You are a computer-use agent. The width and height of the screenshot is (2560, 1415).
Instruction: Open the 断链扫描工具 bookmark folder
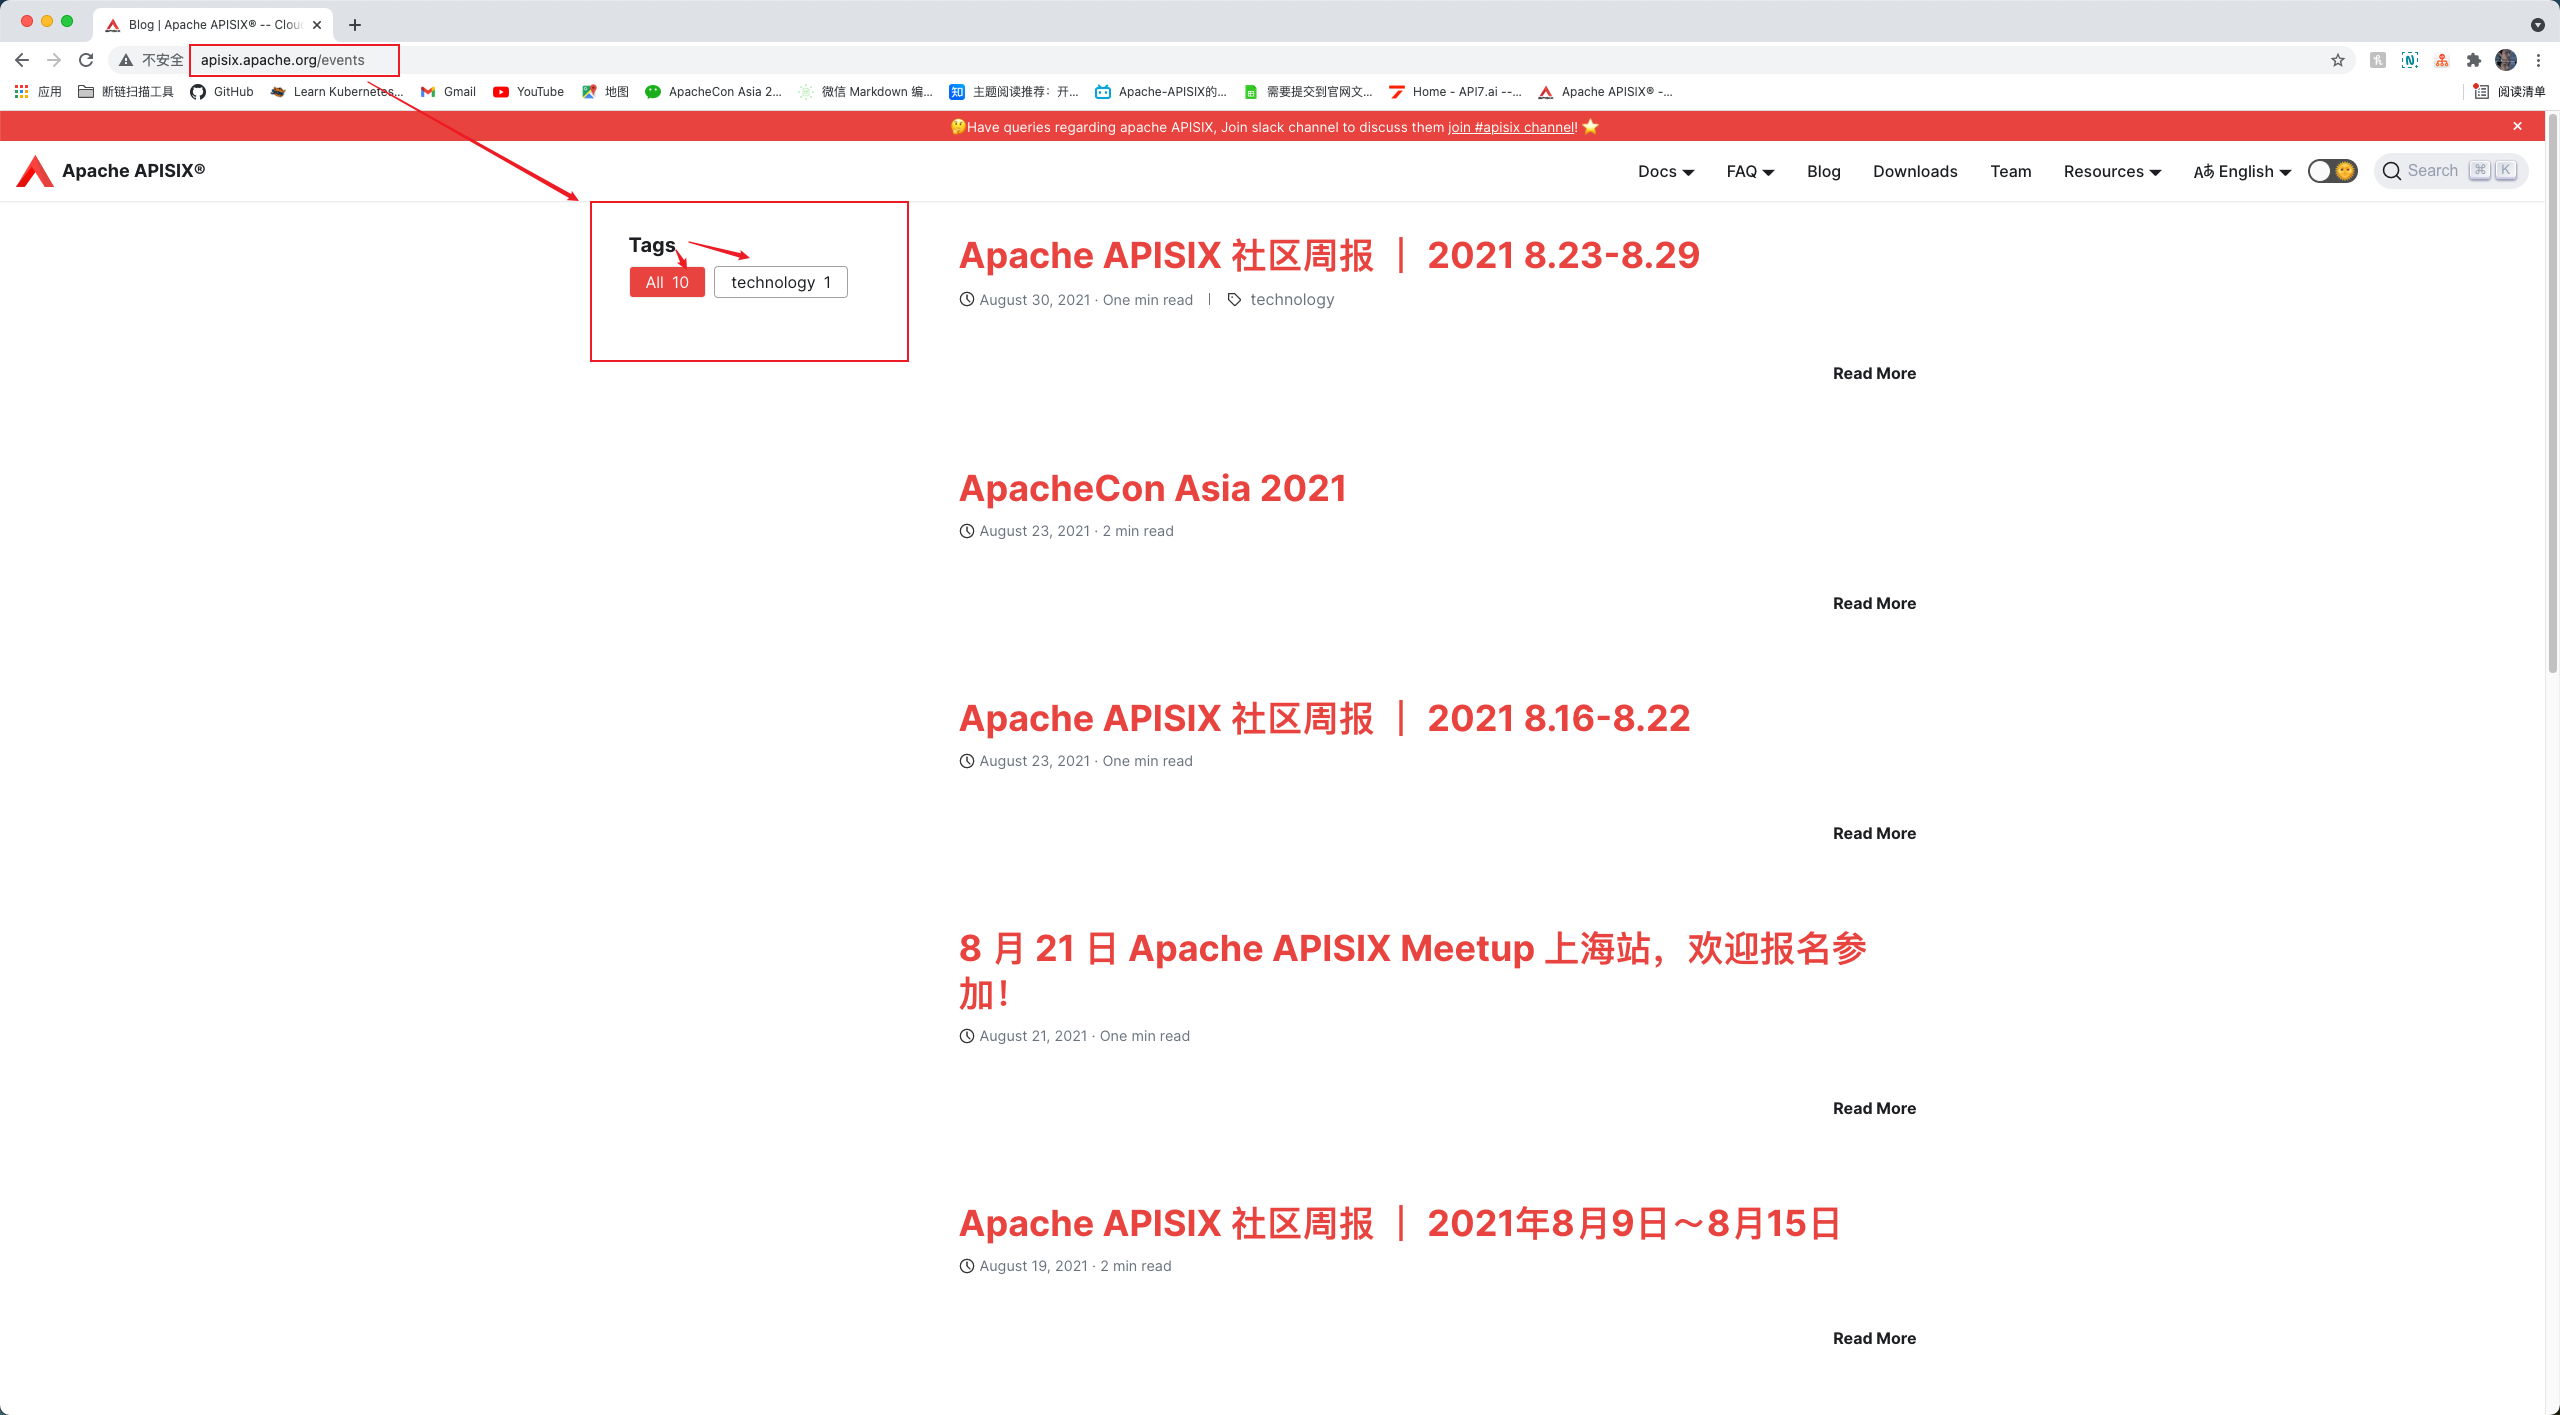[126, 91]
